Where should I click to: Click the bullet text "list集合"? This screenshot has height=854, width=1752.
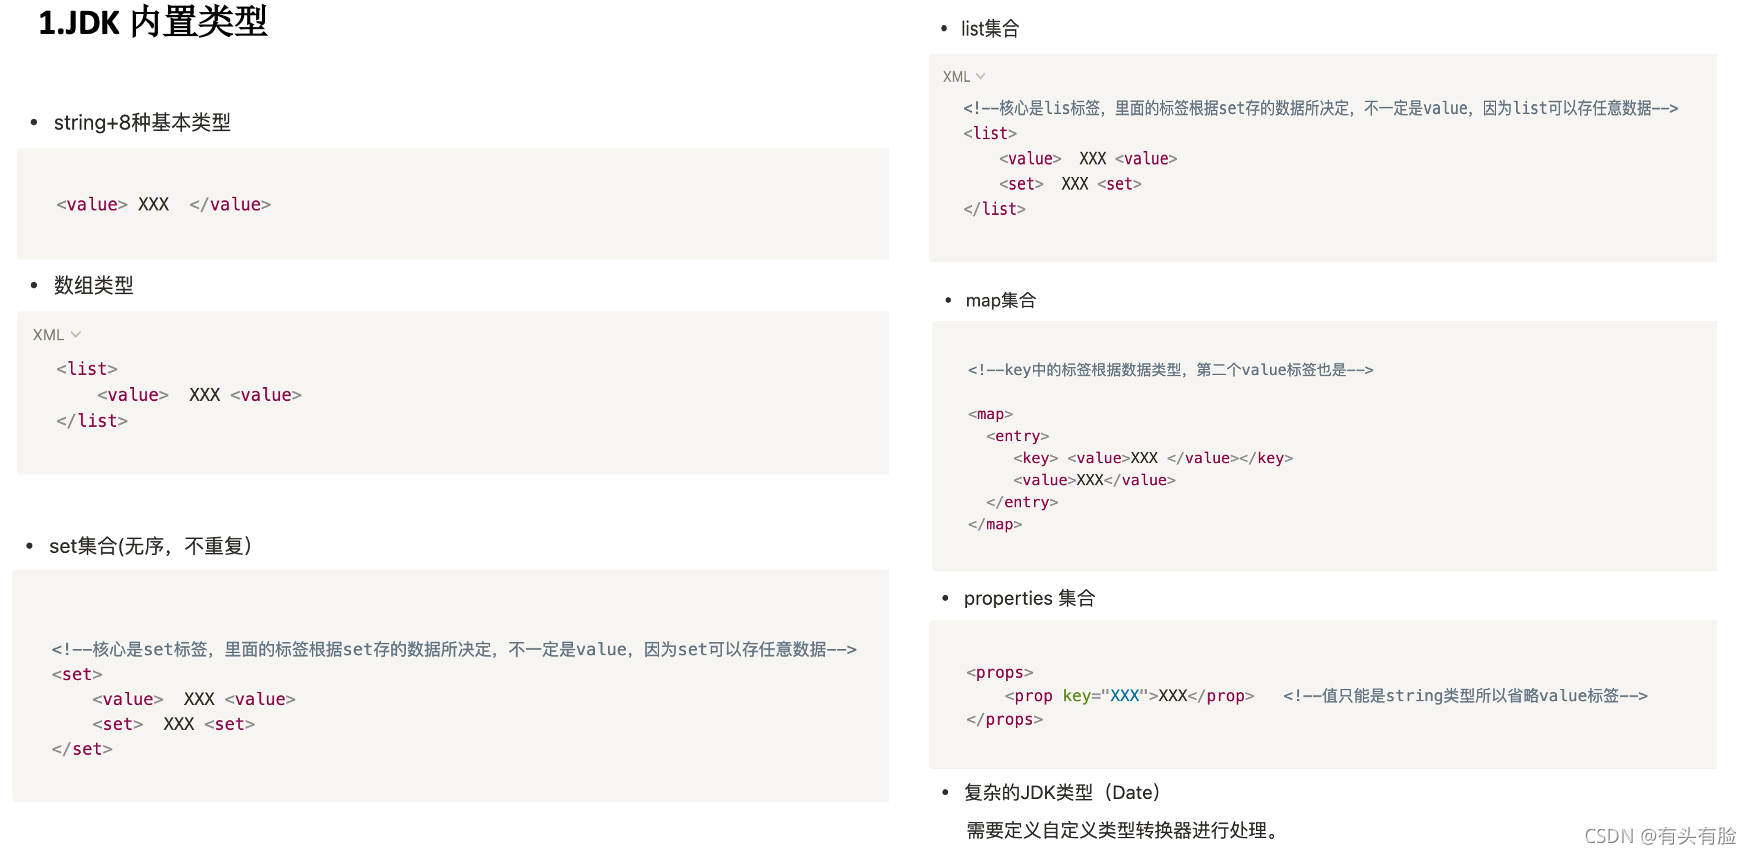coord(990,29)
